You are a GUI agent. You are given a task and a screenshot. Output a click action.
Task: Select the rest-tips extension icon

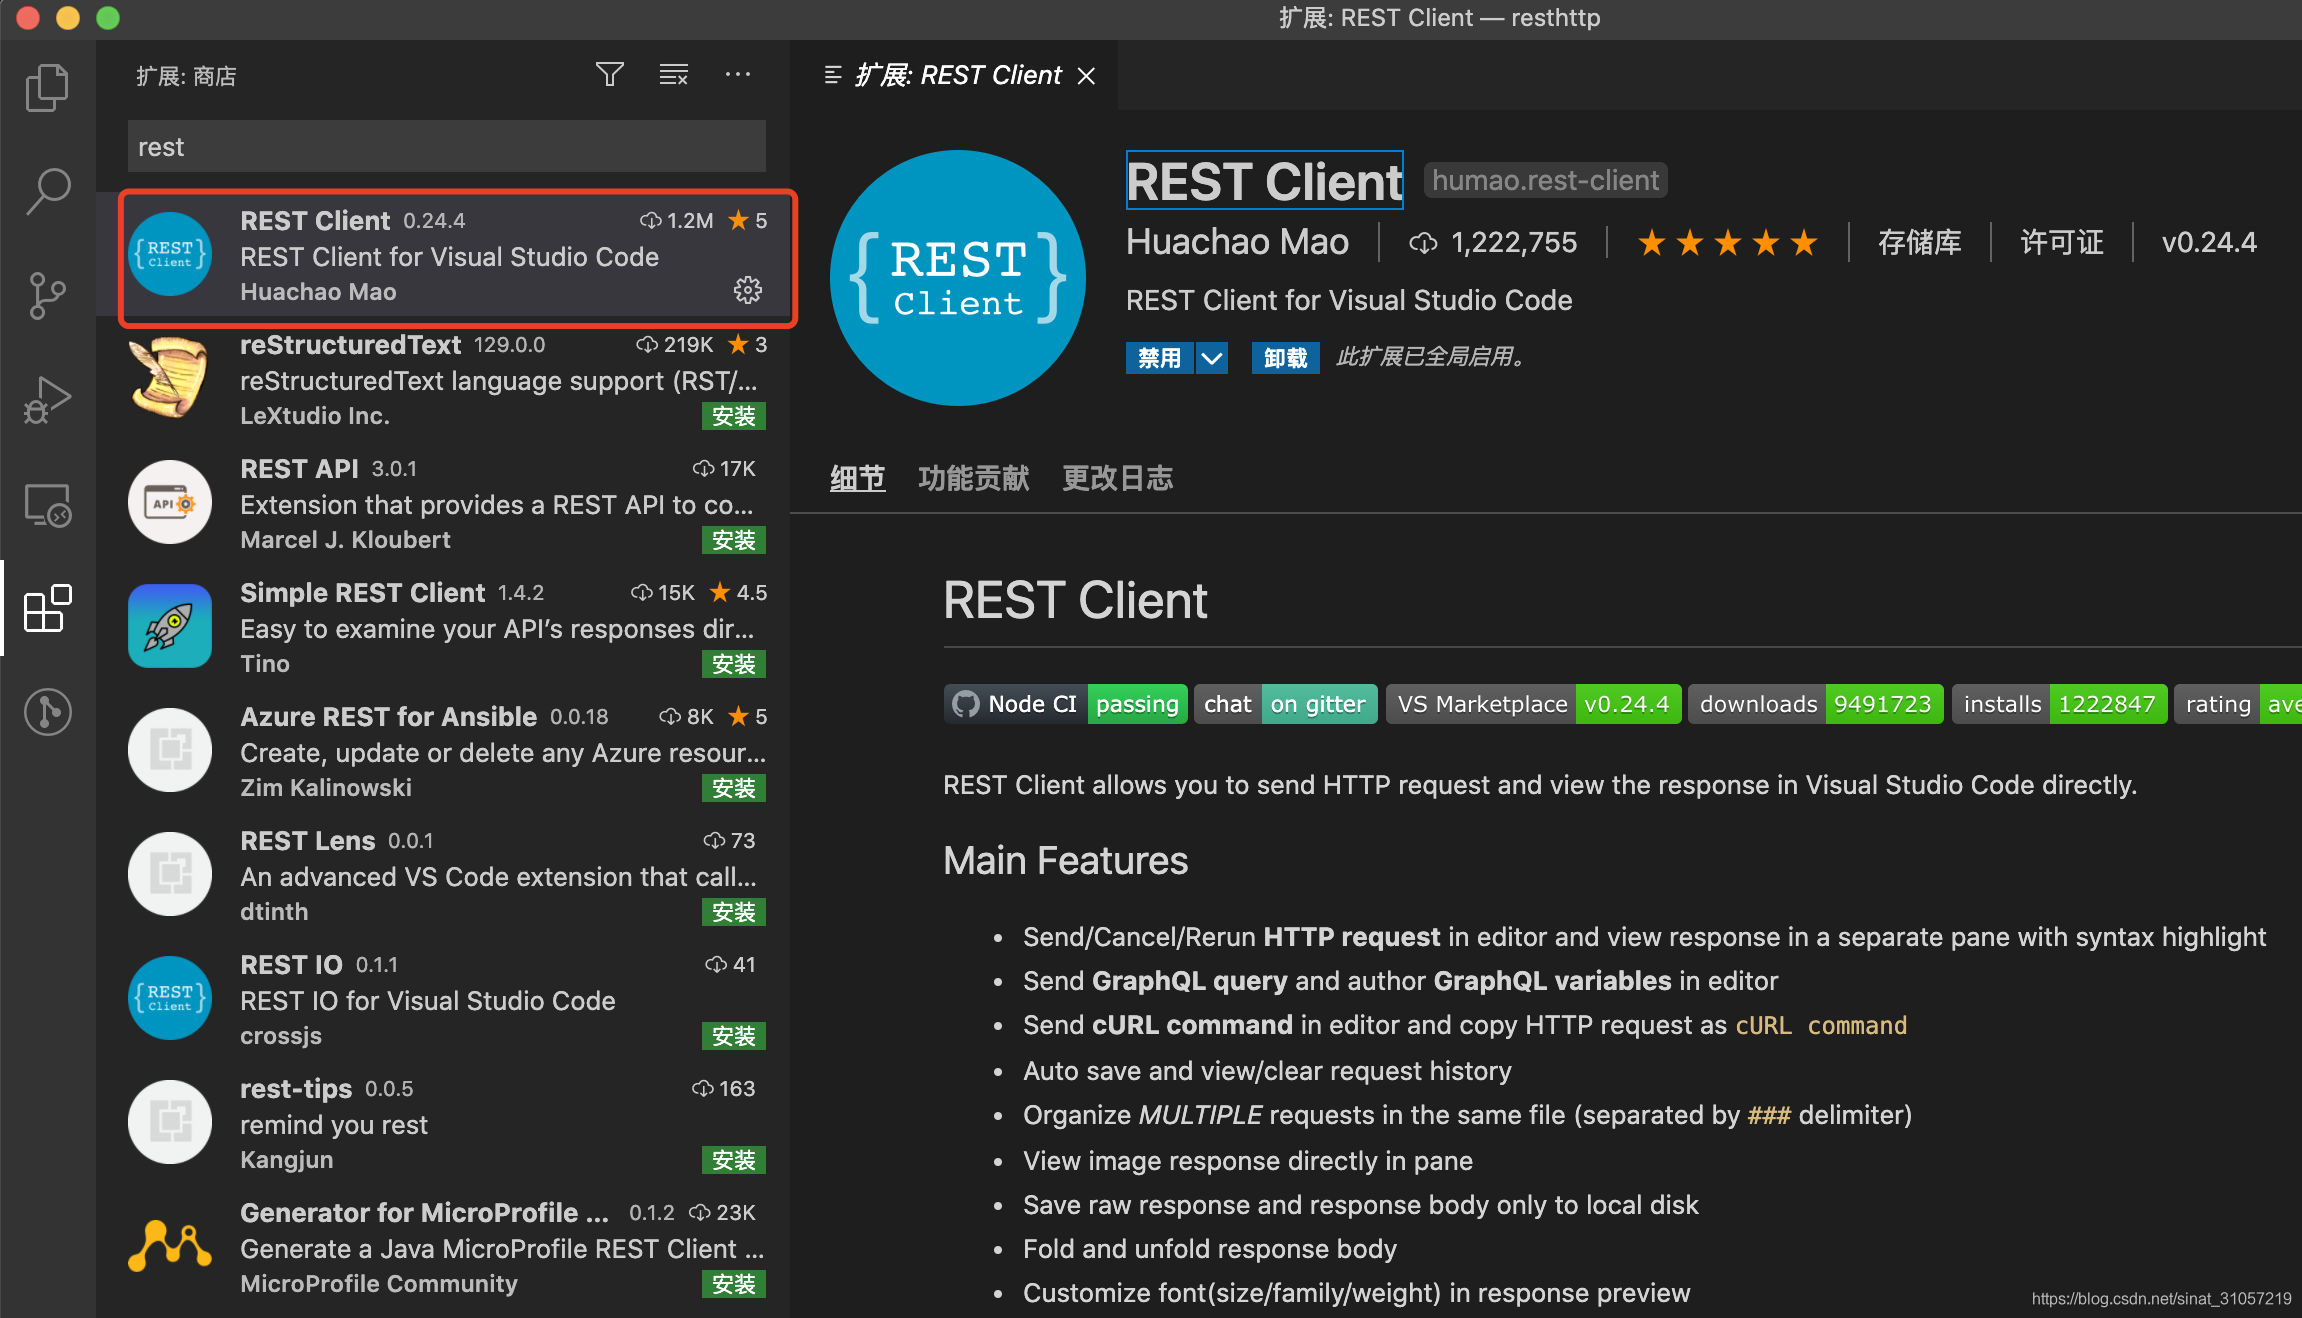click(x=170, y=1122)
